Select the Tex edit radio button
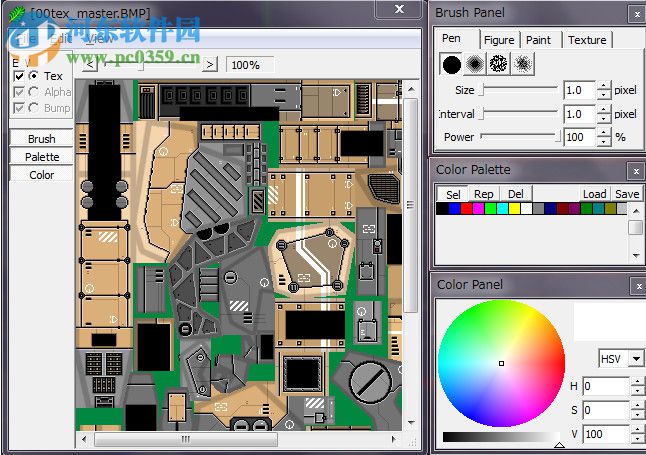 coord(34,76)
